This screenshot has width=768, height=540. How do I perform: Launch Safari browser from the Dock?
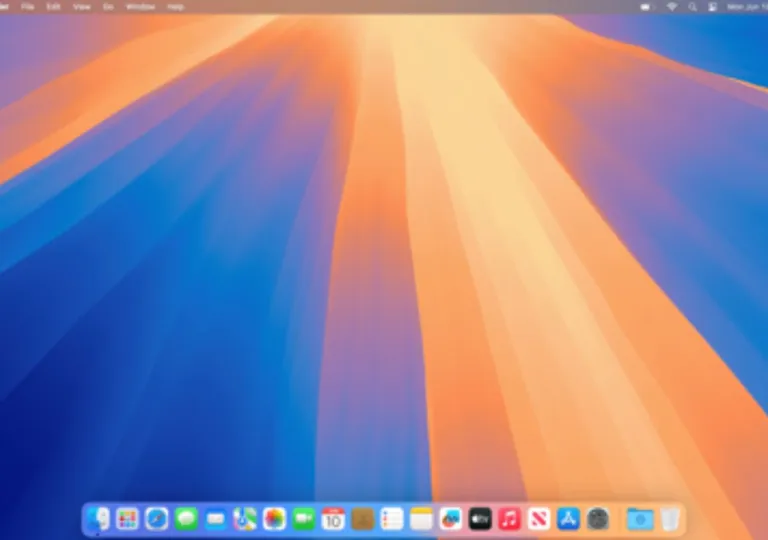pos(157,518)
